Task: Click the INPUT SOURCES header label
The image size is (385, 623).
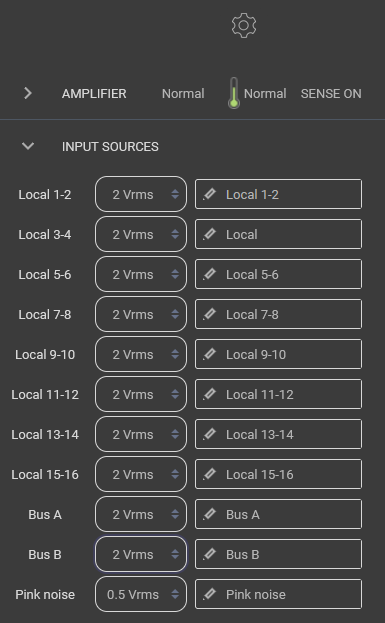Action: pos(110,147)
